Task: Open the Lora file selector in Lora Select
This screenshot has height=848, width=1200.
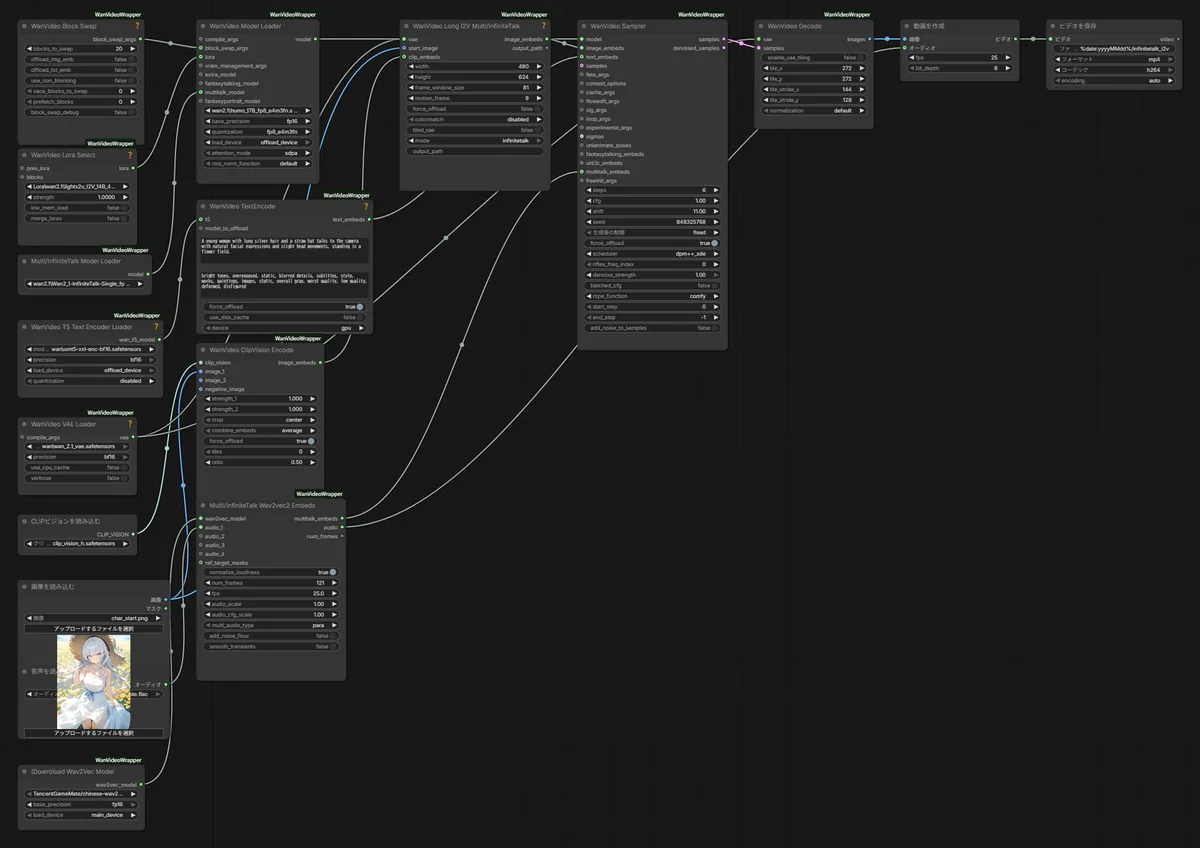Action: 76,186
